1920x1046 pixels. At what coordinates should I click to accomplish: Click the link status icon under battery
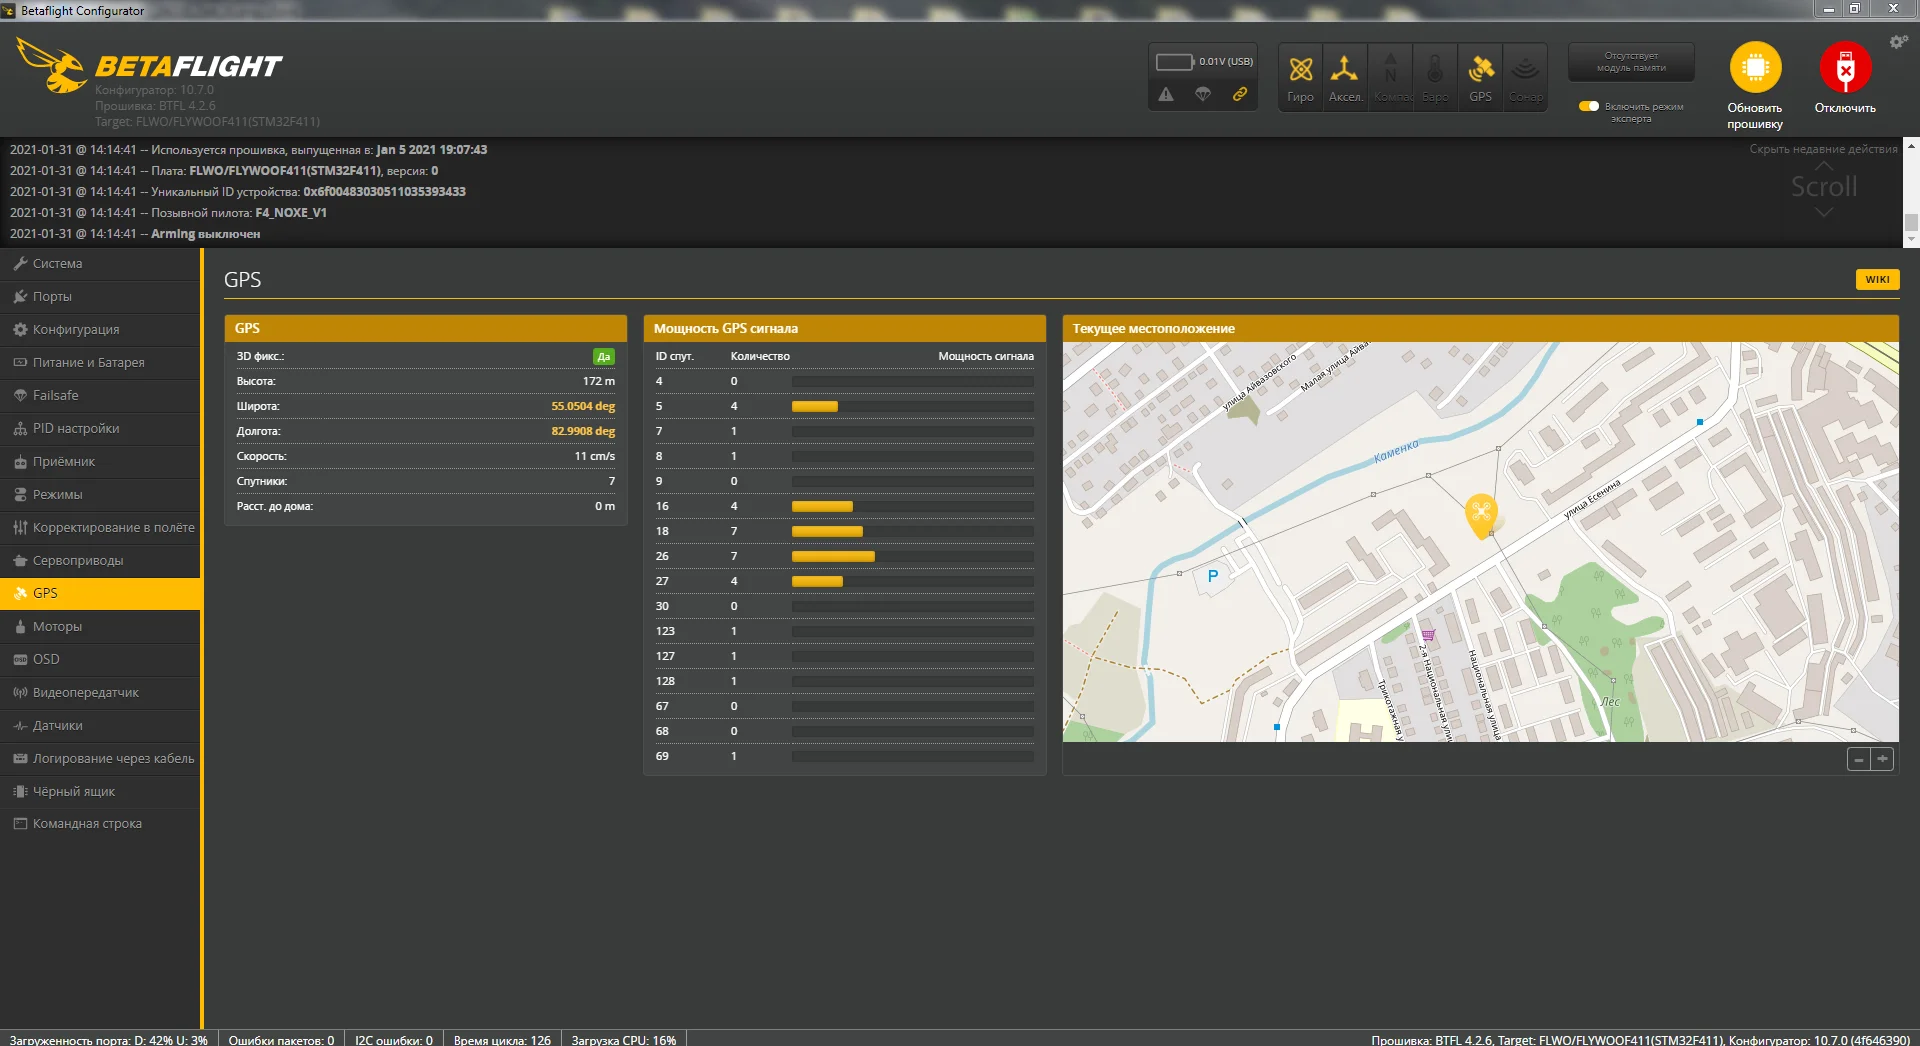point(1239,94)
